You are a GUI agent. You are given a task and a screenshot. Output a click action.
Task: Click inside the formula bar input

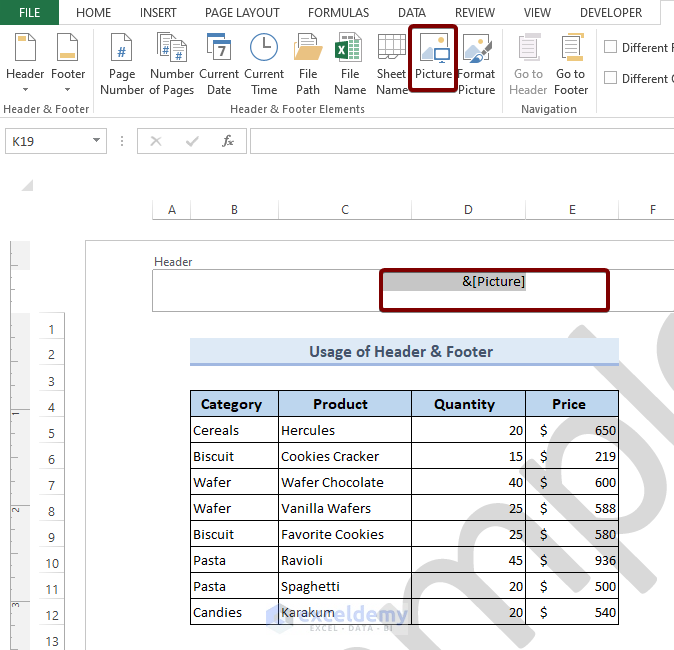462,141
